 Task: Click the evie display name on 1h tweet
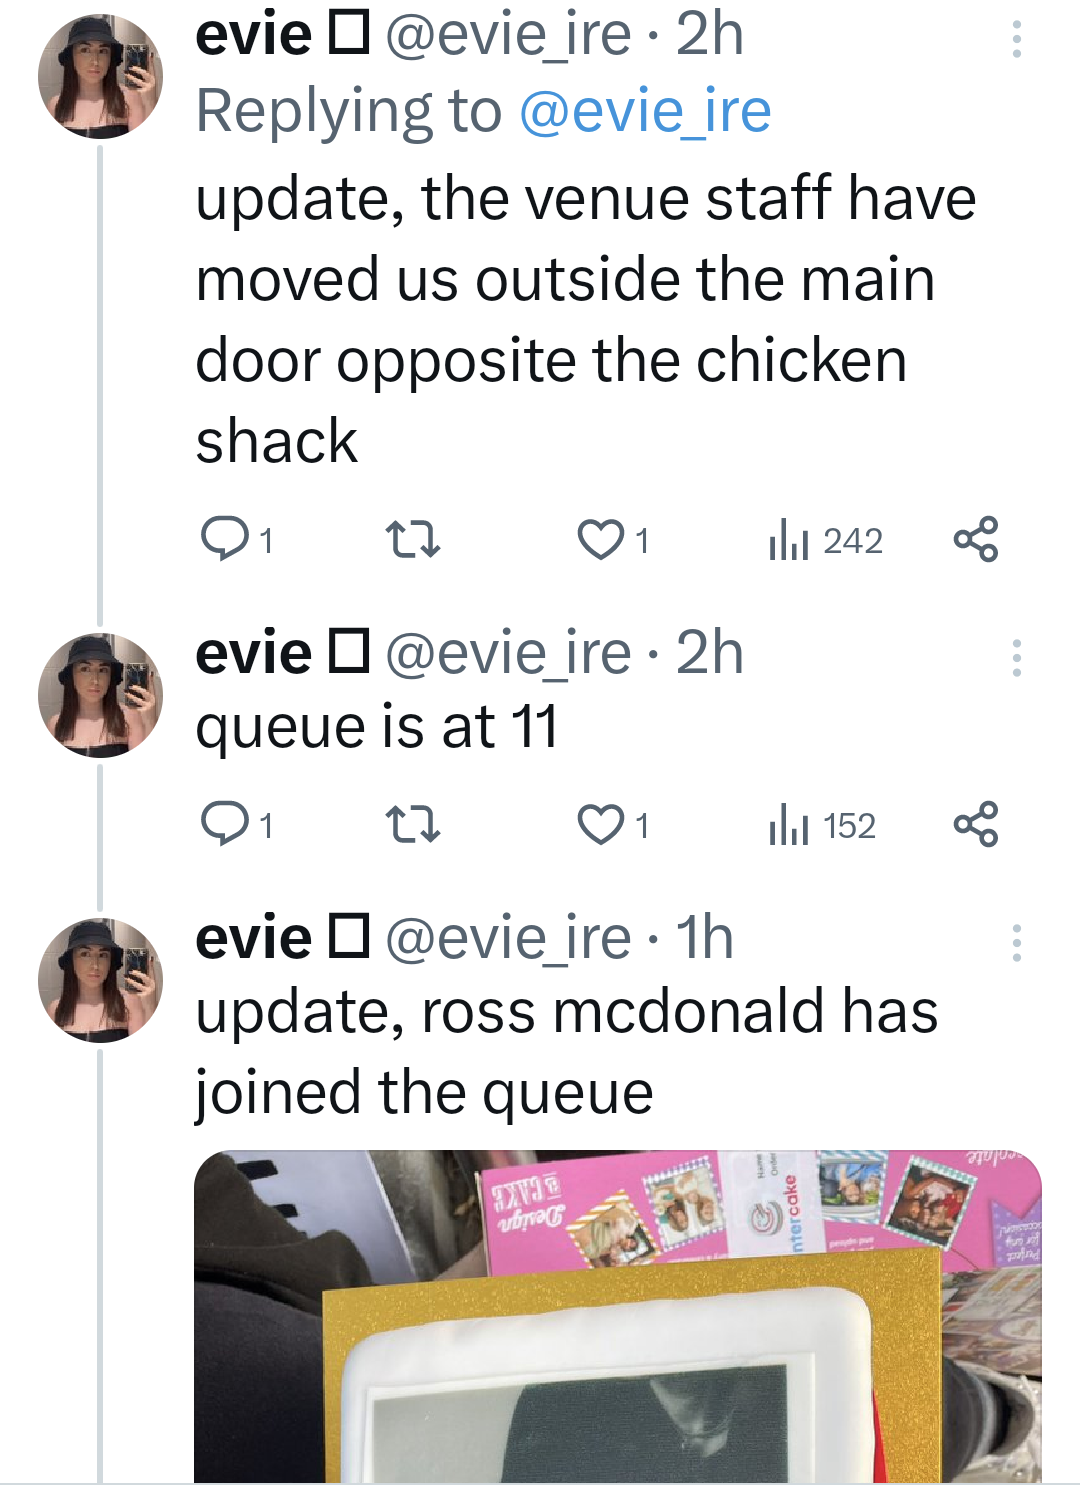click(x=254, y=938)
